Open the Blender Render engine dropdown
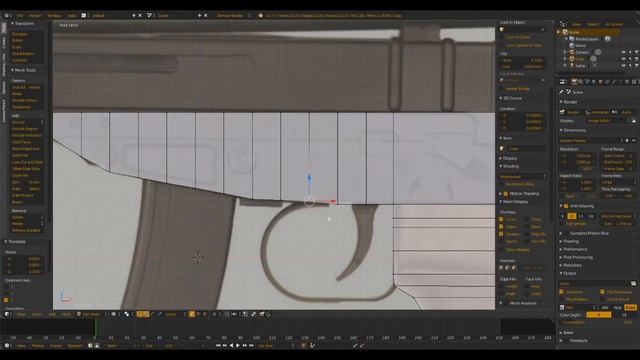Viewport: 640px width, 360px height. (233, 16)
